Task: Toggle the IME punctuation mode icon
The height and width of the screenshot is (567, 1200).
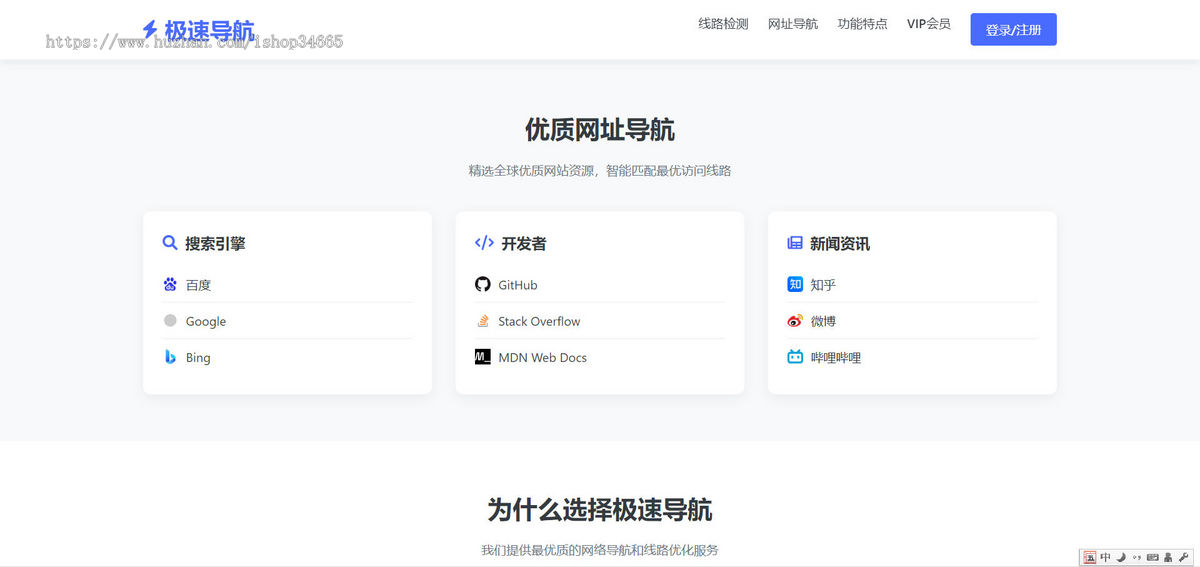Action: pyautogui.click(x=1137, y=557)
